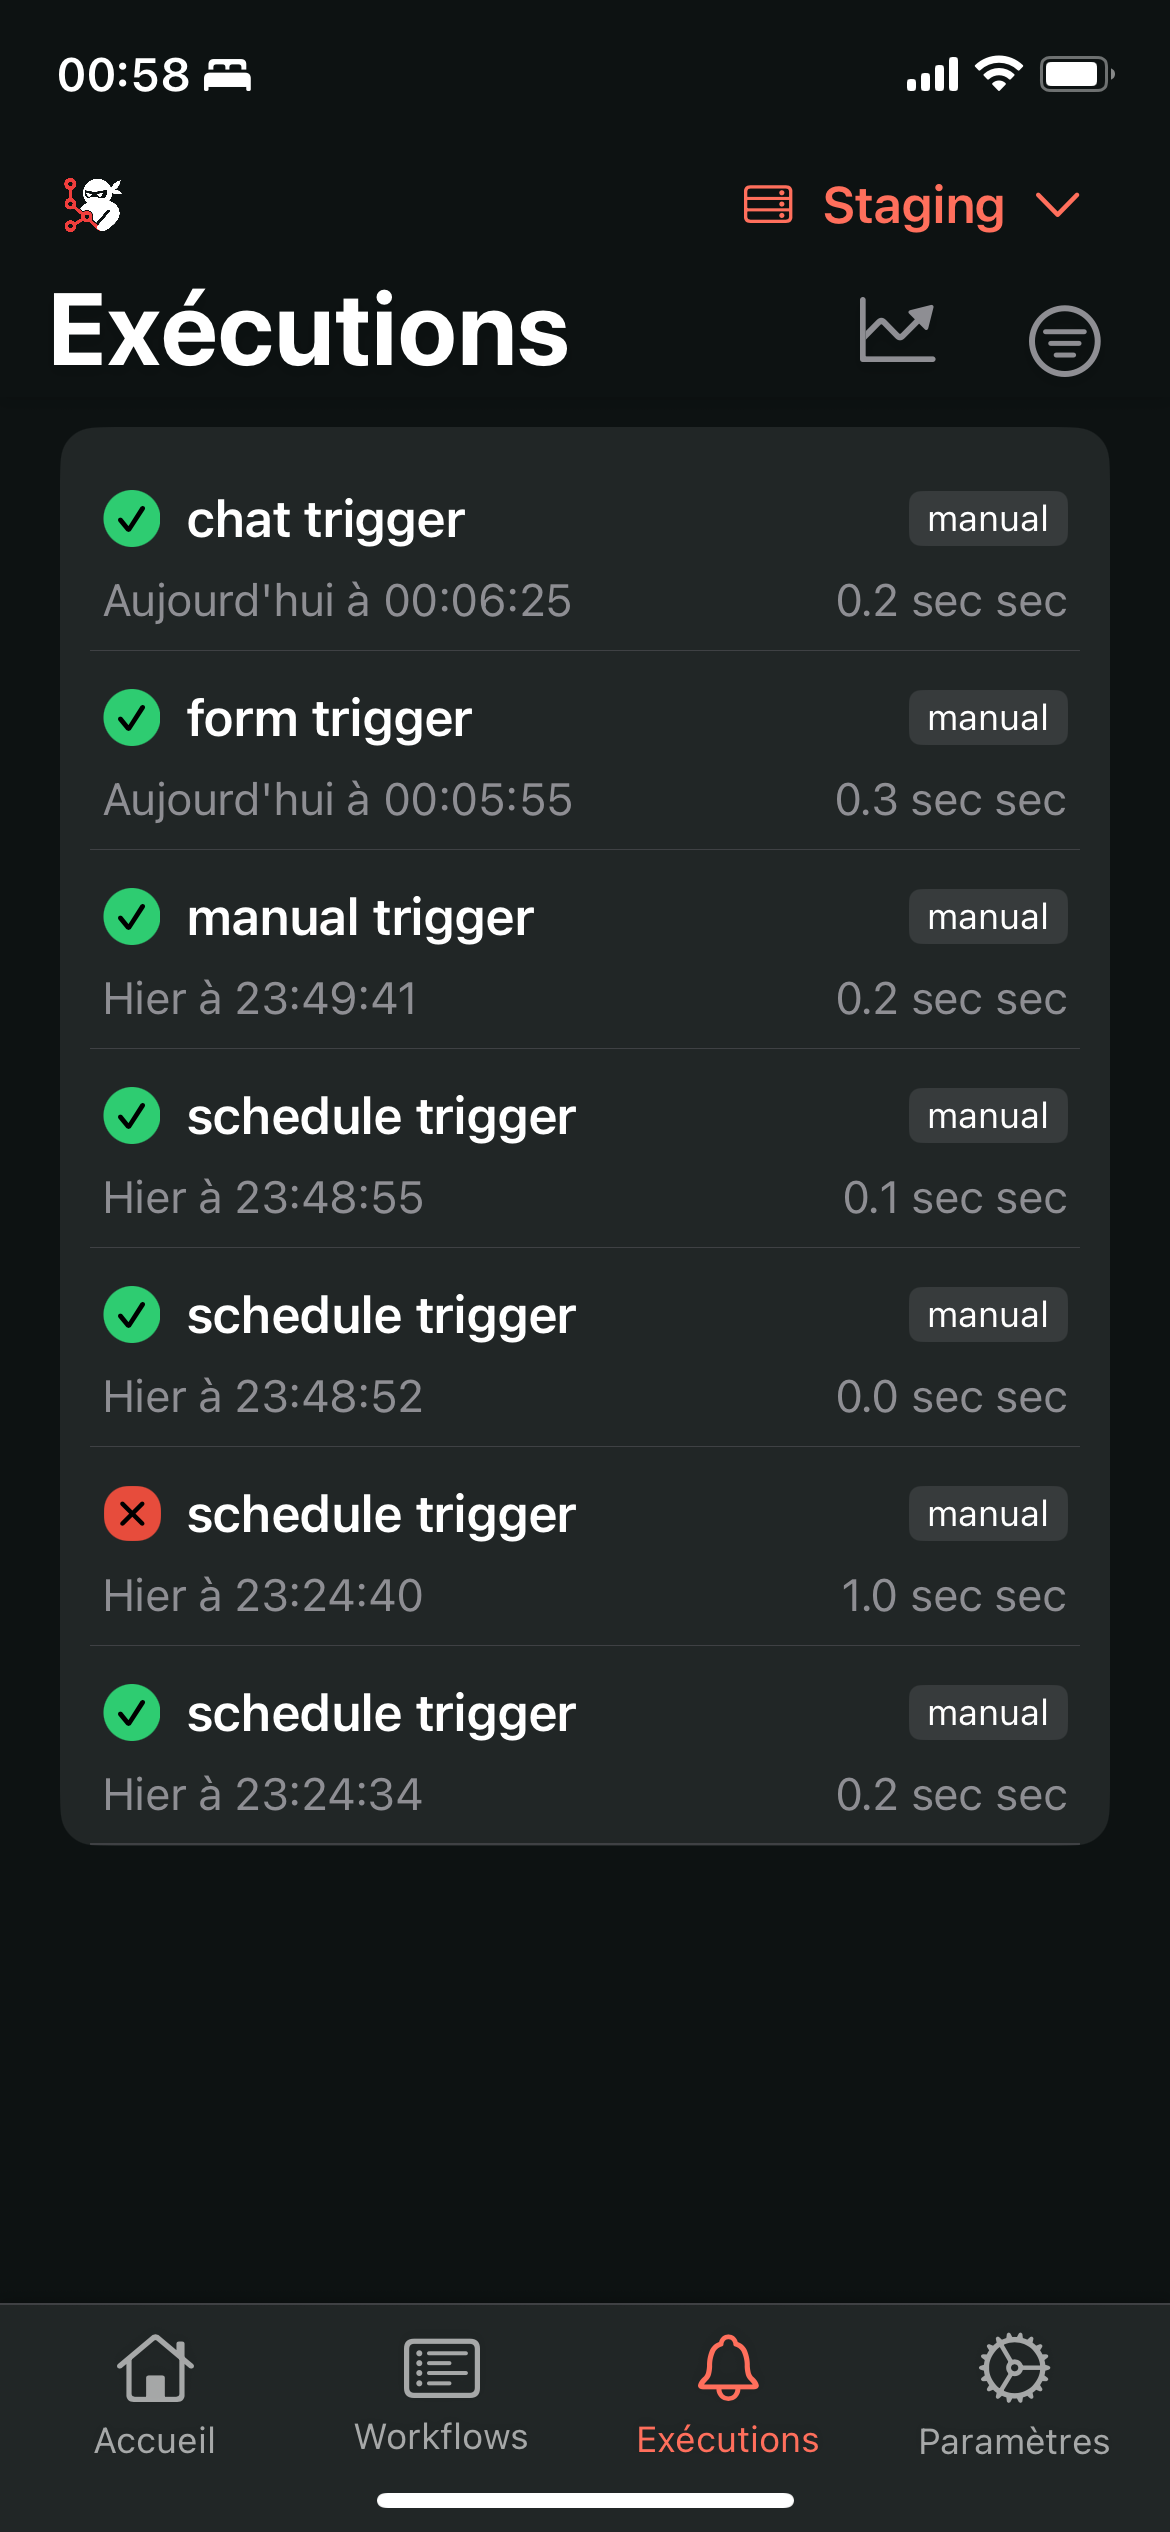Tap the server icon beside Staging
The height and width of the screenshot is (2532, 1170).
pos(768,204)
